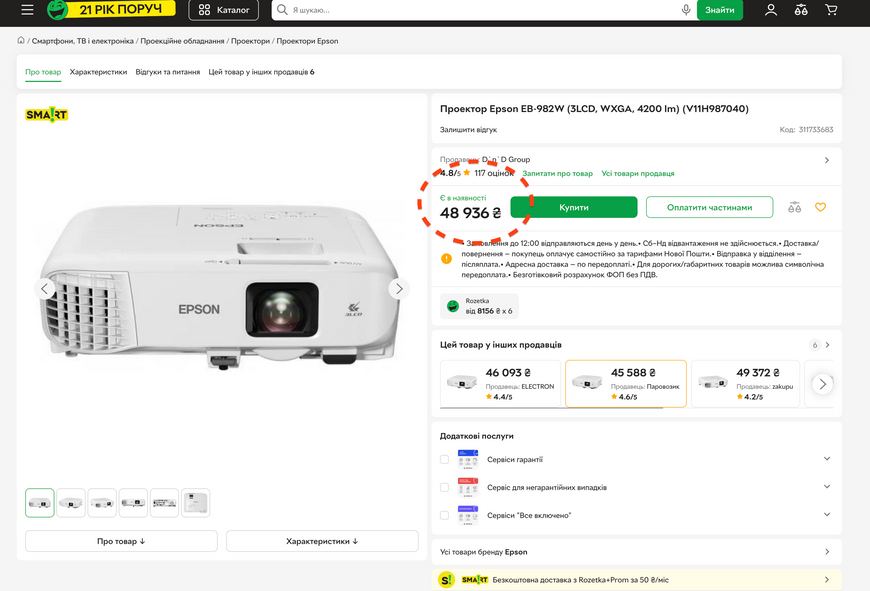Viewport: 870px width, 591px height.
Task: Click the yellow S! Smart icon
Action: (446, 580)
